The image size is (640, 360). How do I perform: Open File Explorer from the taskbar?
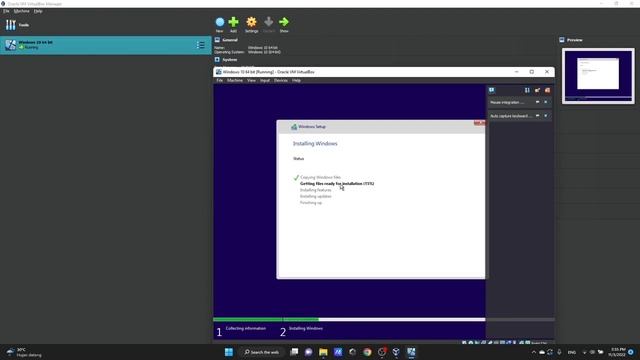tap(323, 352)
